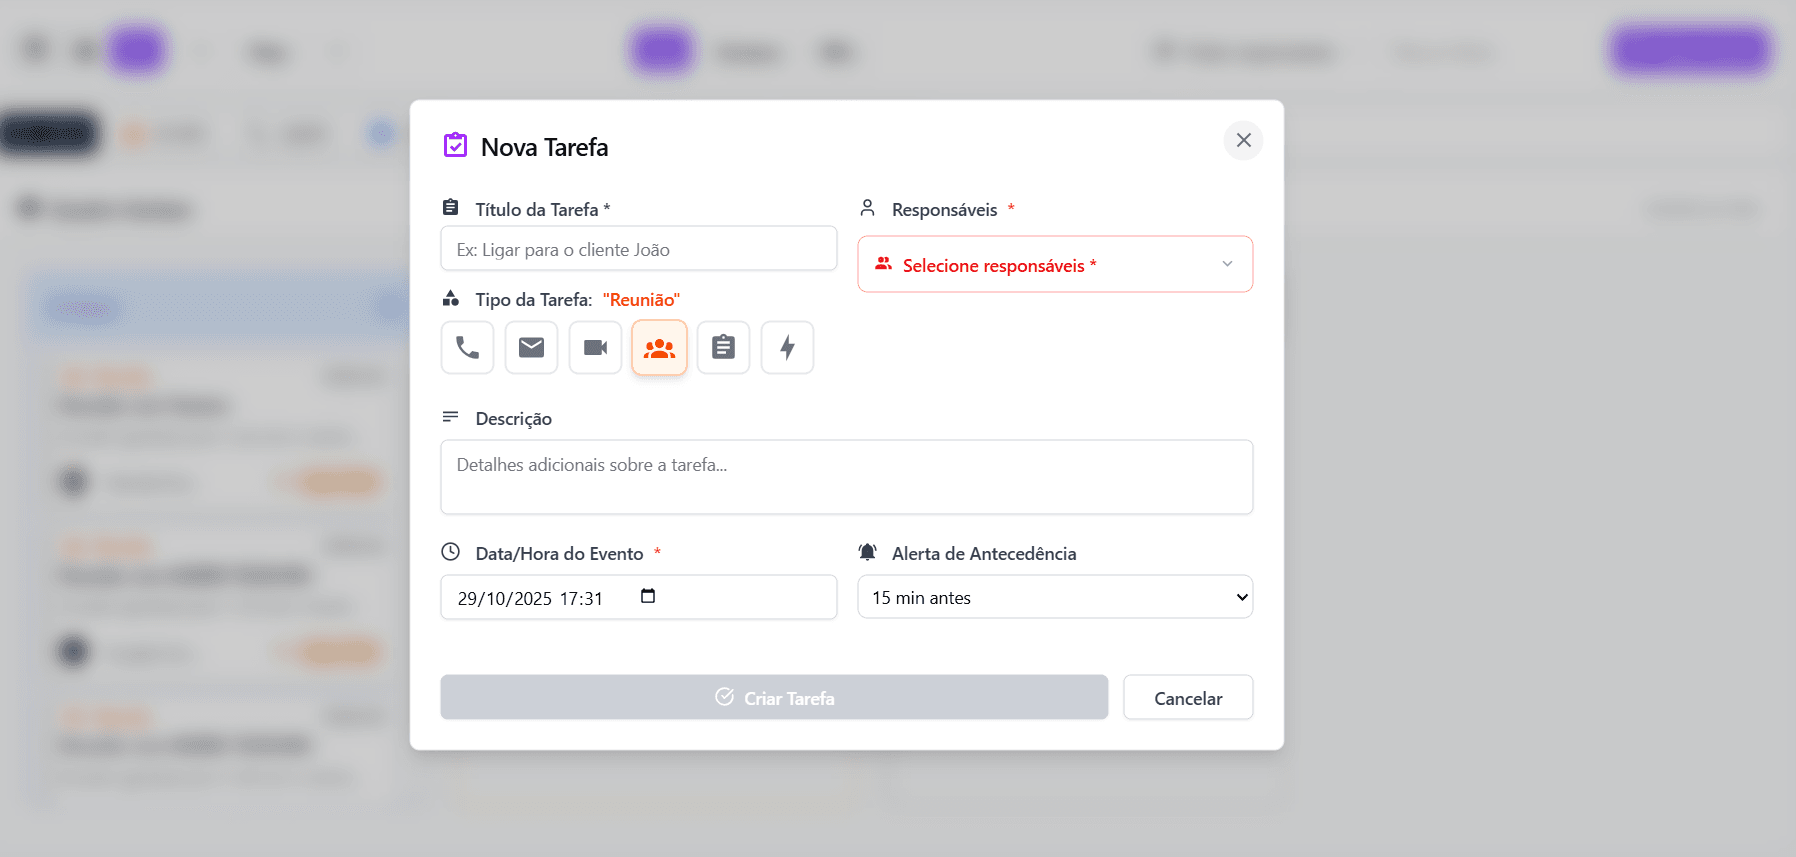Open the calendar date picker icon
This screenshot has width=1796, height=857.
(x=648, y=596)
